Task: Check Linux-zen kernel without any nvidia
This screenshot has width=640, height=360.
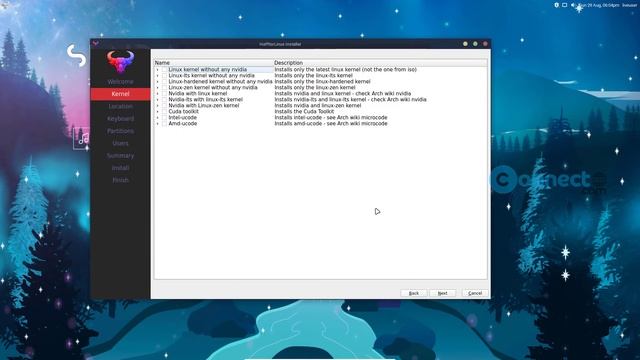Action: click(x=164, y=87)
